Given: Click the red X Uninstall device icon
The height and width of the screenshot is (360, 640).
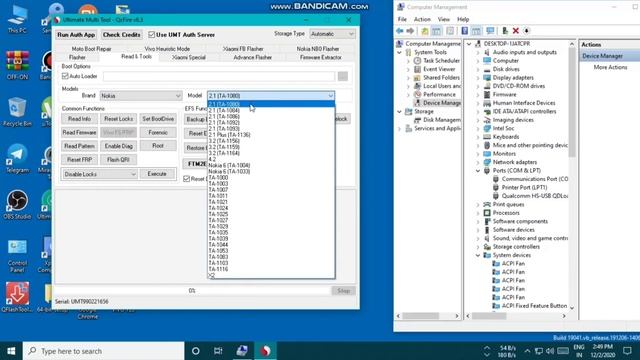Looking at the screenshot, I should point(516,31).
